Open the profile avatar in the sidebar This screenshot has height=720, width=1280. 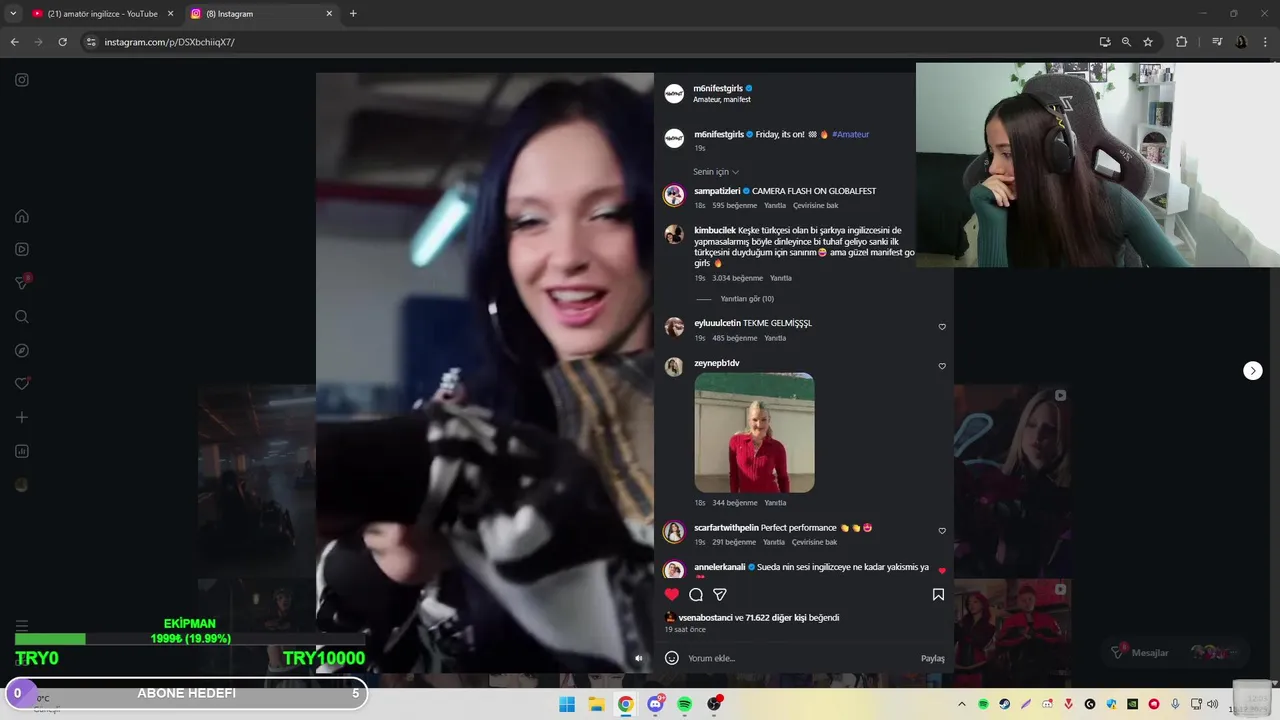(22, 485)
